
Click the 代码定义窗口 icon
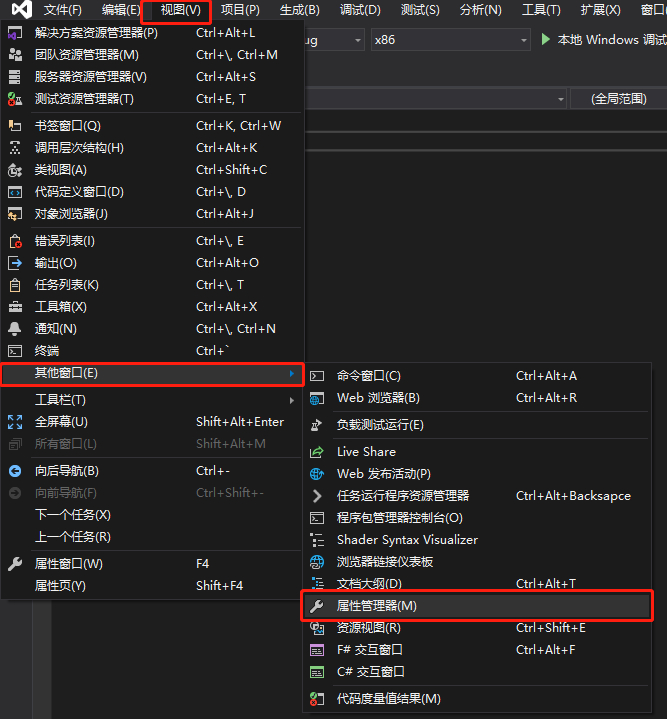tap(15, 192)
